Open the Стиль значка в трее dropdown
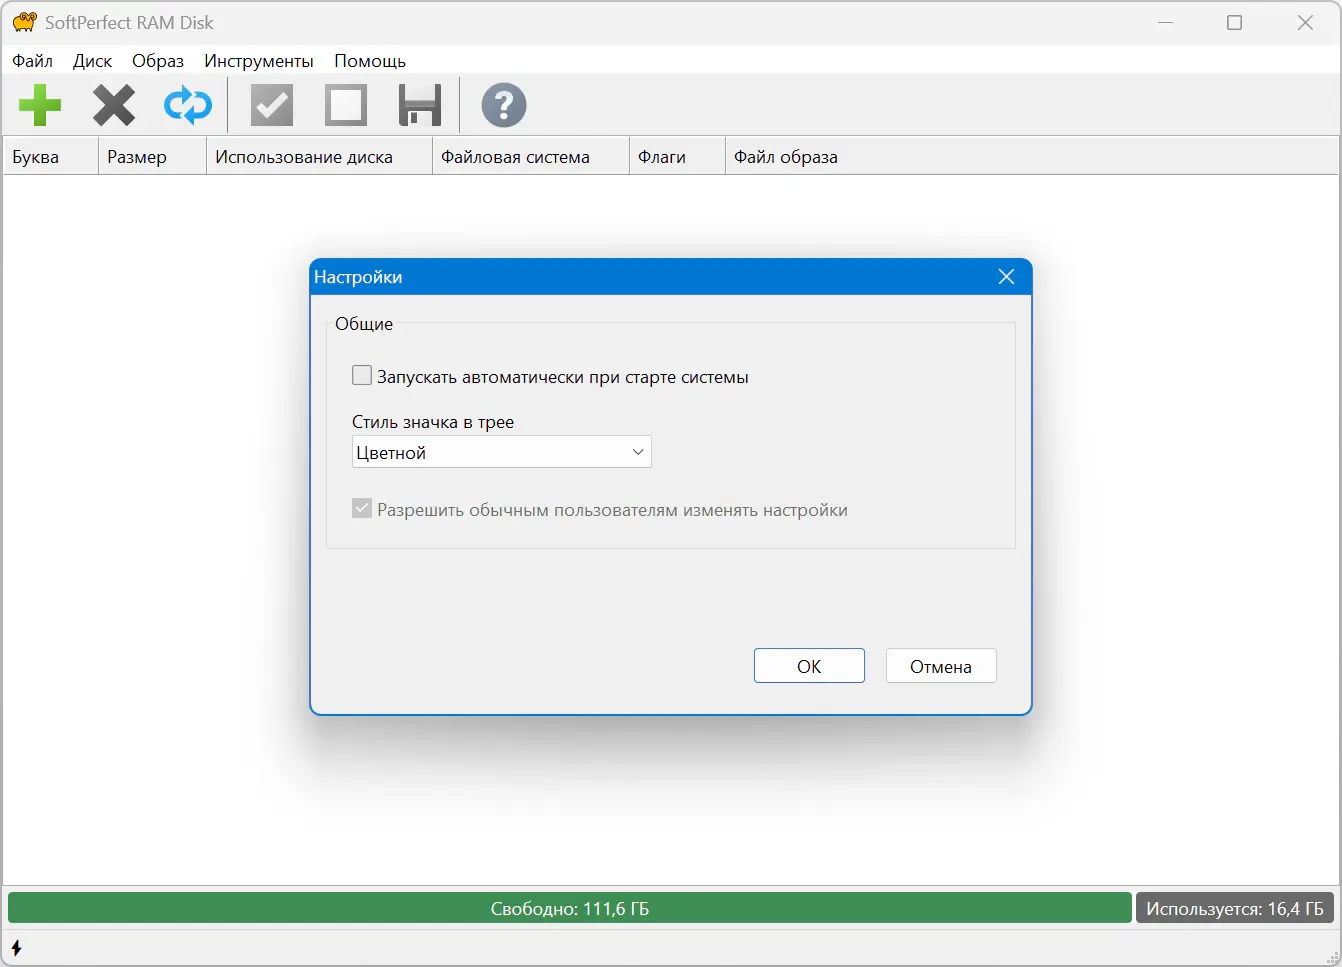The image size is (1342, 967). [502, 452]
